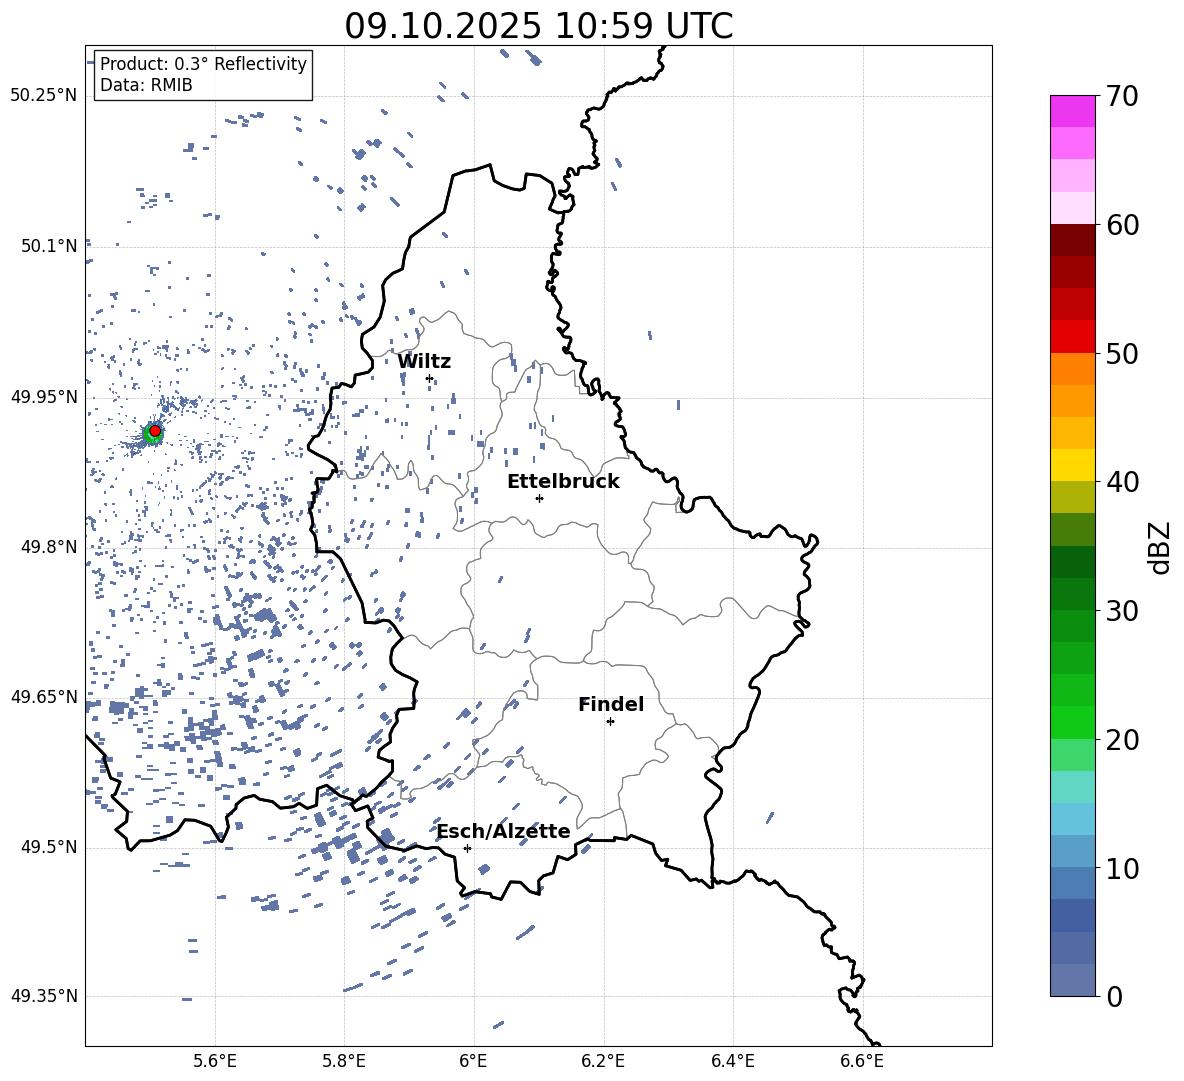Pick the orange swatch just below 50

pos(1073,369)
